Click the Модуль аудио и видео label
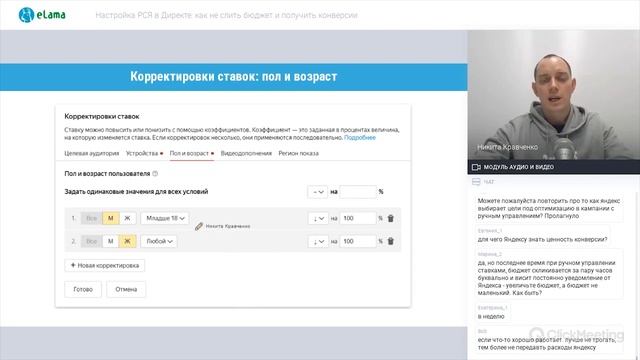The width and height of the screenshot is (640, 360). coord(518,167)
